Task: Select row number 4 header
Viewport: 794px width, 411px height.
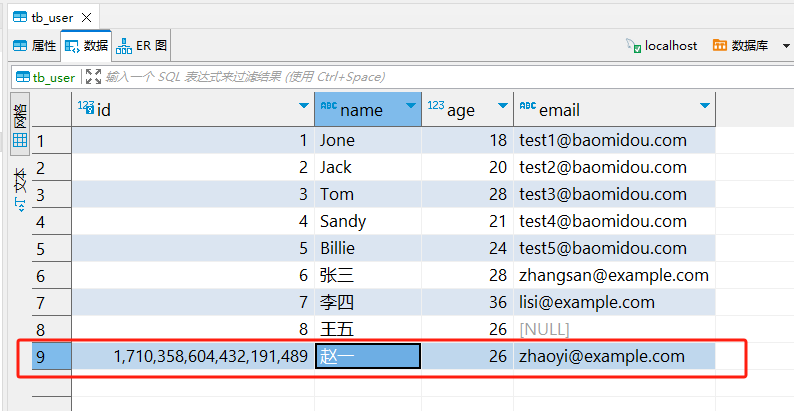Action: click(x=52, y=221)
